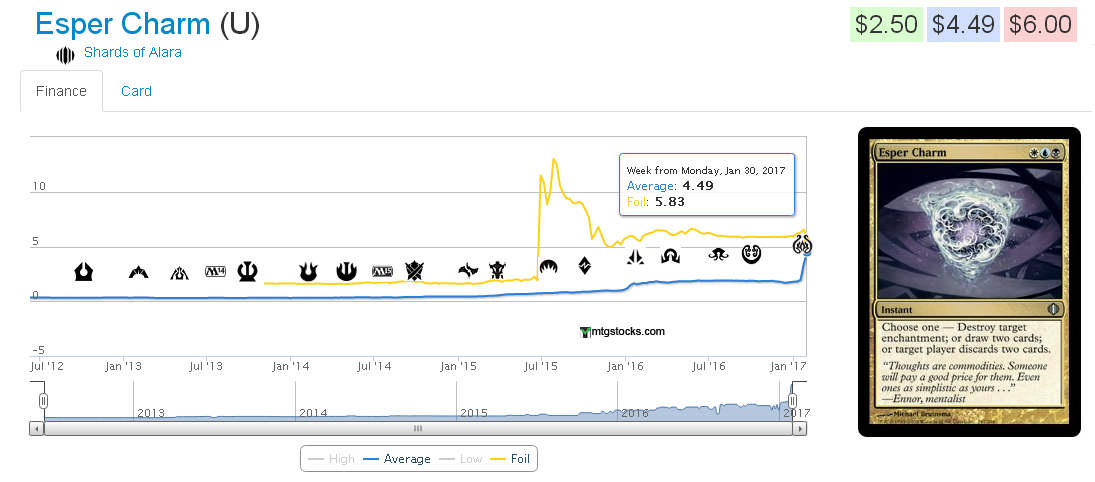The image size is (1095, 482).
Task: Click the Dragons of Tarkir set marker
Action: tap(497, 270)
